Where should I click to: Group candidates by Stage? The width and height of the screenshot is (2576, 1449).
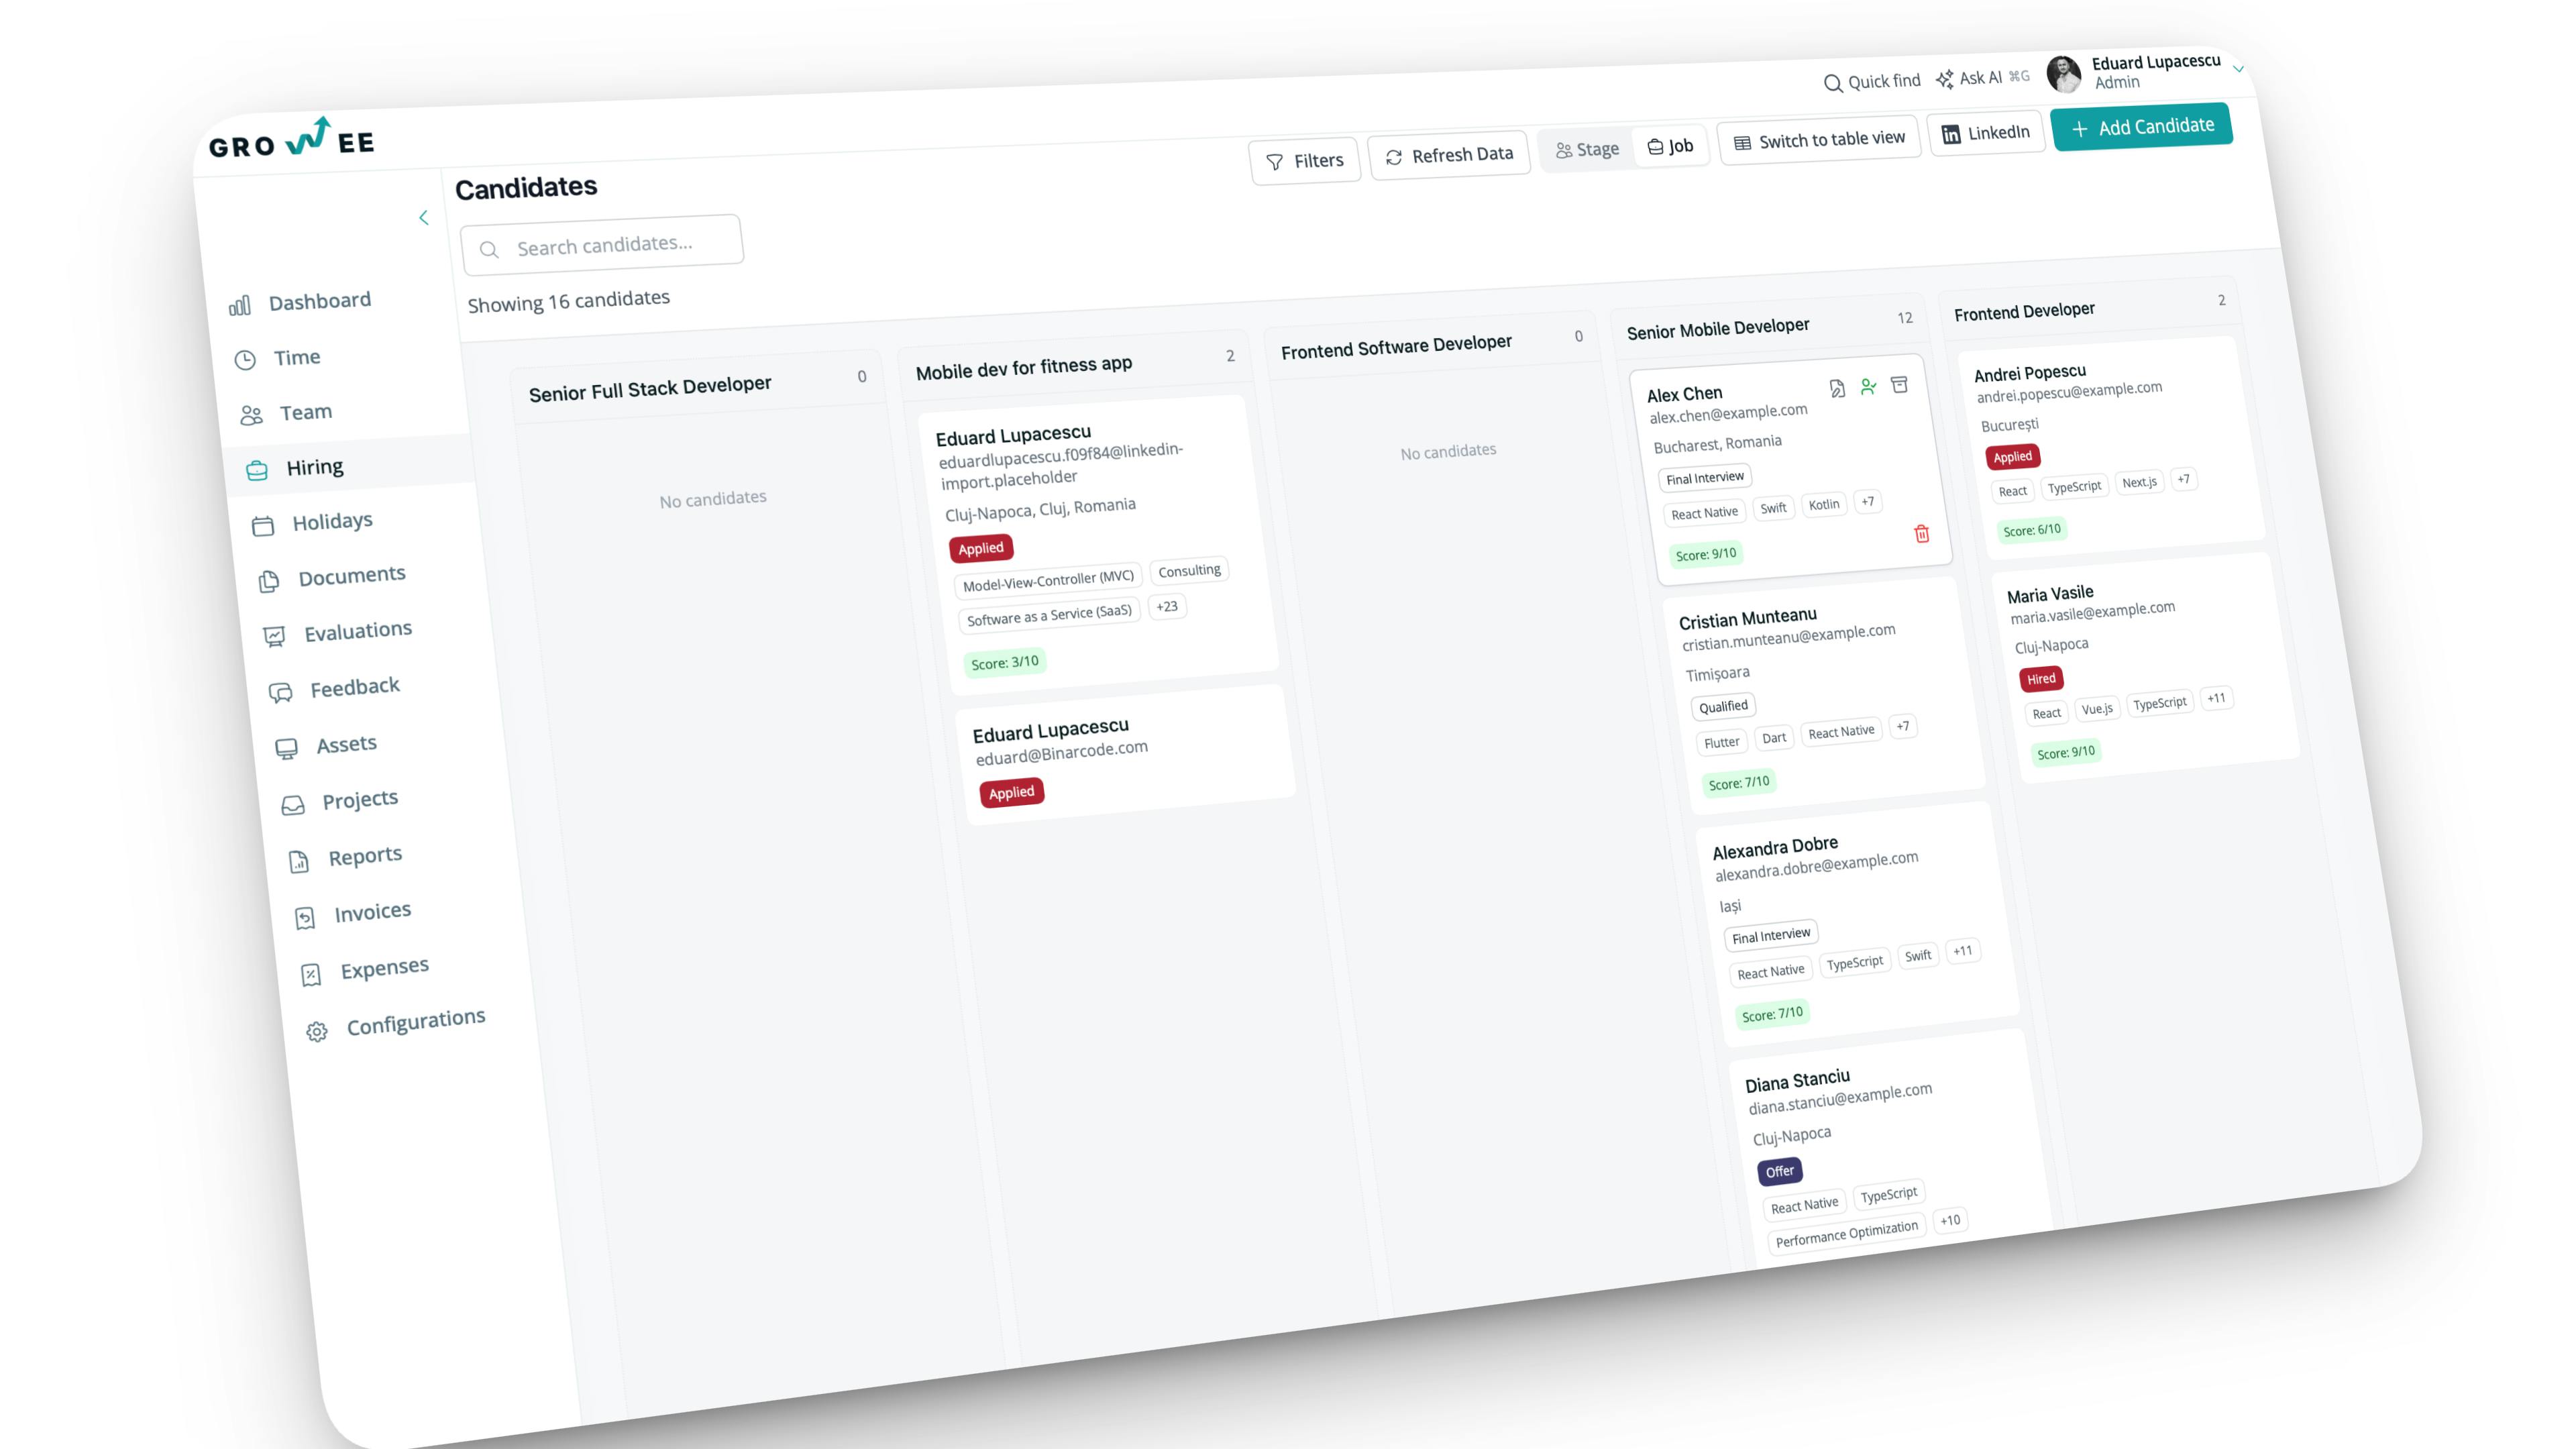(x=1587, y=150)
